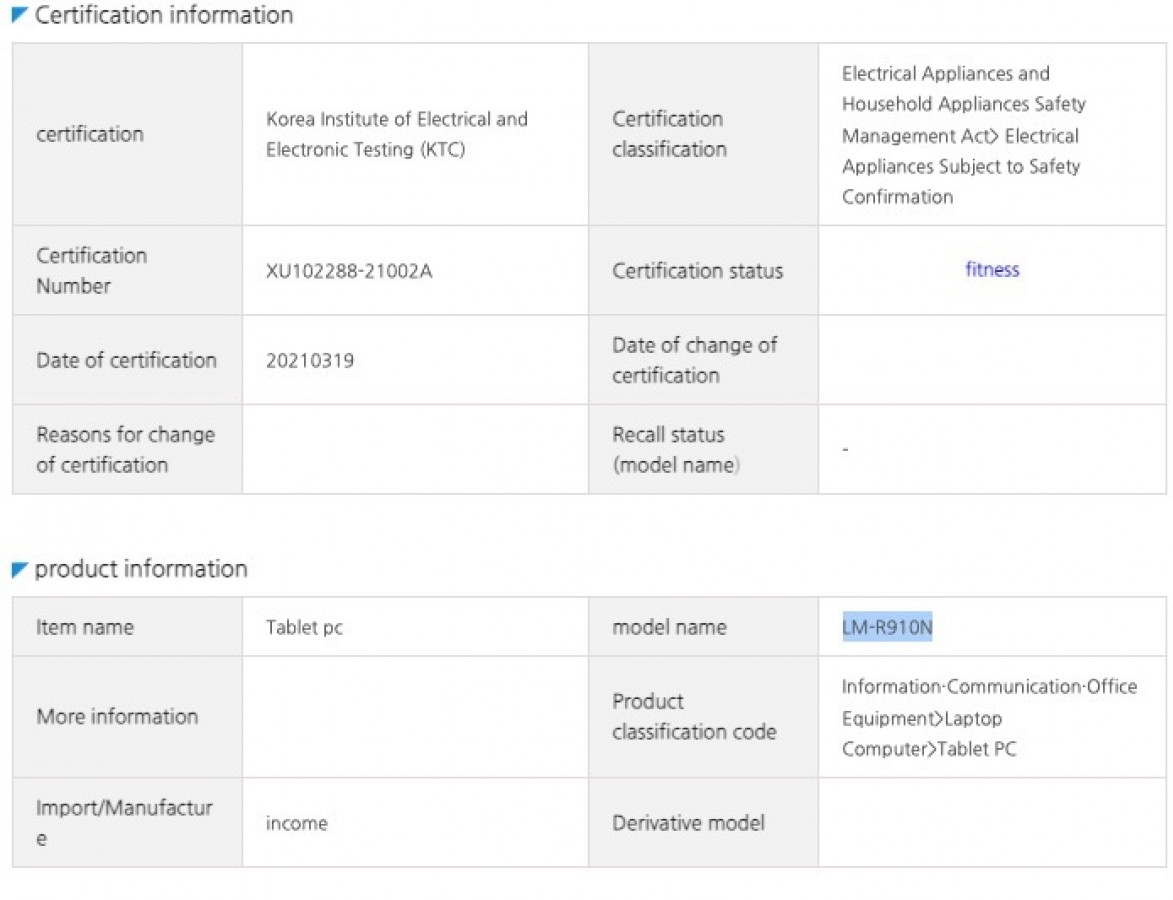This screenshot has height=900, width=1173.
Task: Click the 'income' Import/Manufacture value
Action: 296,823
